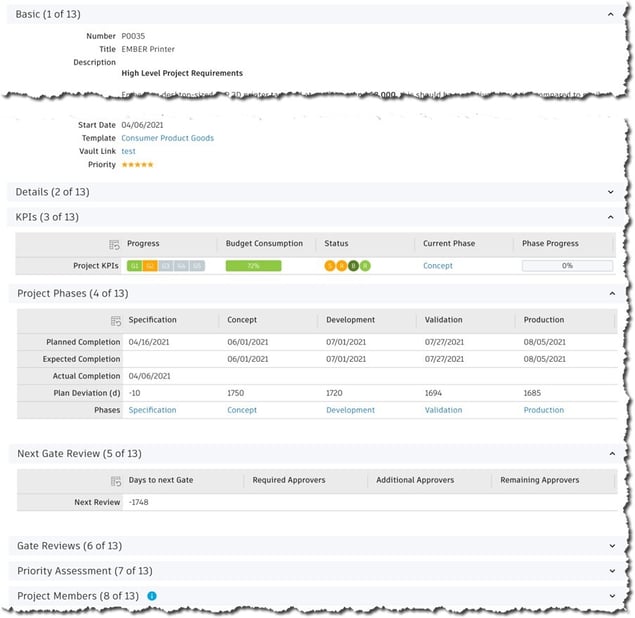Click the Specification column header in Project Phases
Screen dimensions: 635x618
152,320
